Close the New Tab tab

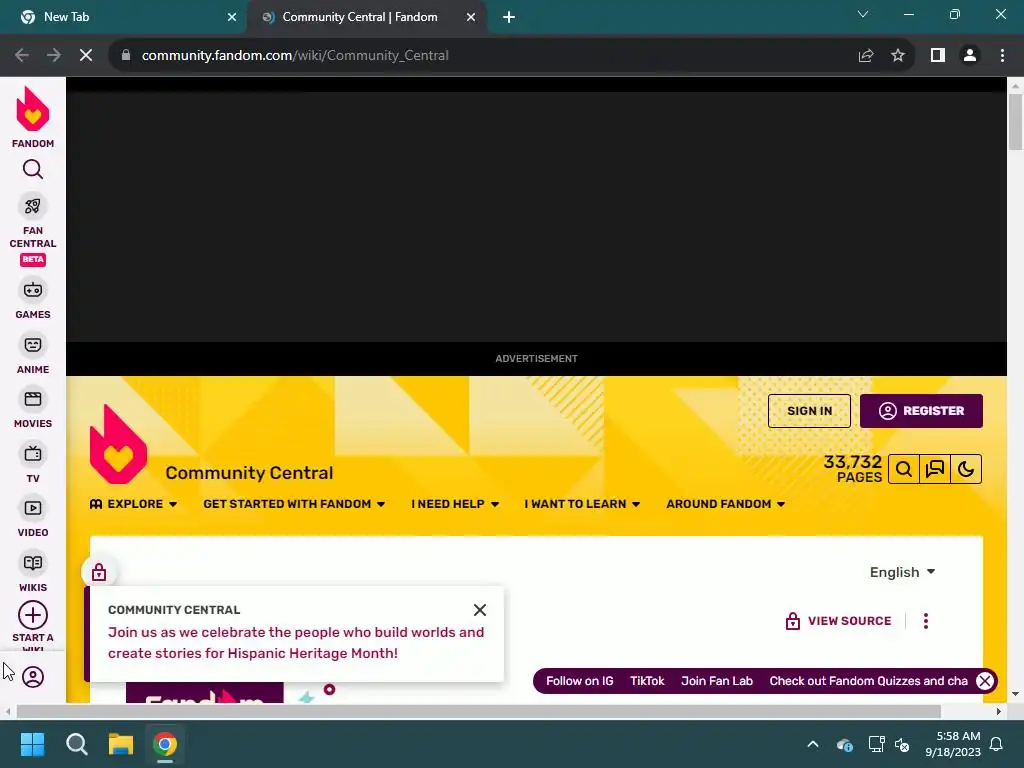(x=232, y=17)
